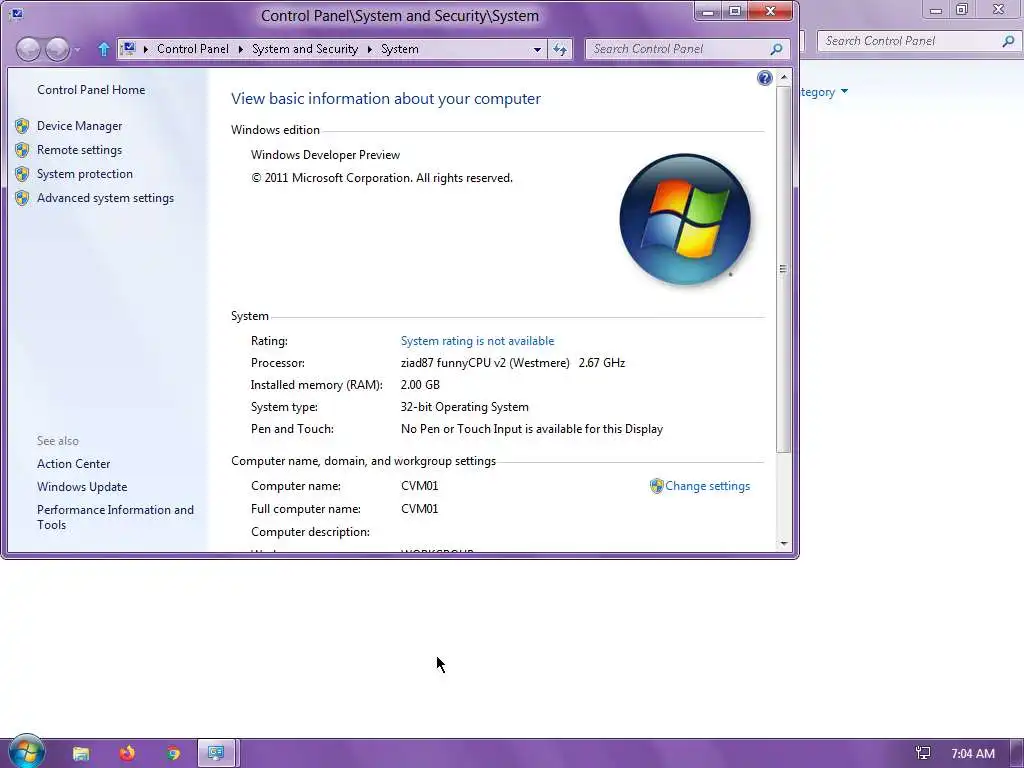Open Device Manager link

pyautogui.click(x=79, y=125)
